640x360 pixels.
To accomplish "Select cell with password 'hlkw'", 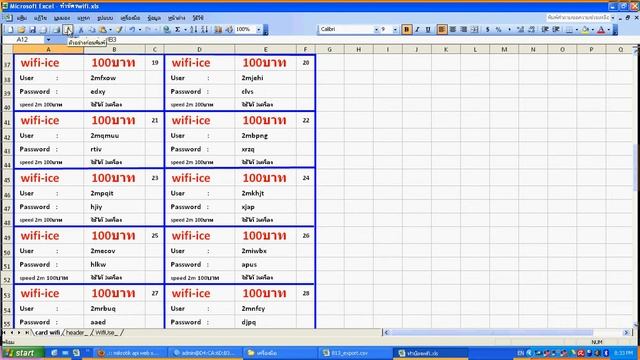I will [114, 264].
